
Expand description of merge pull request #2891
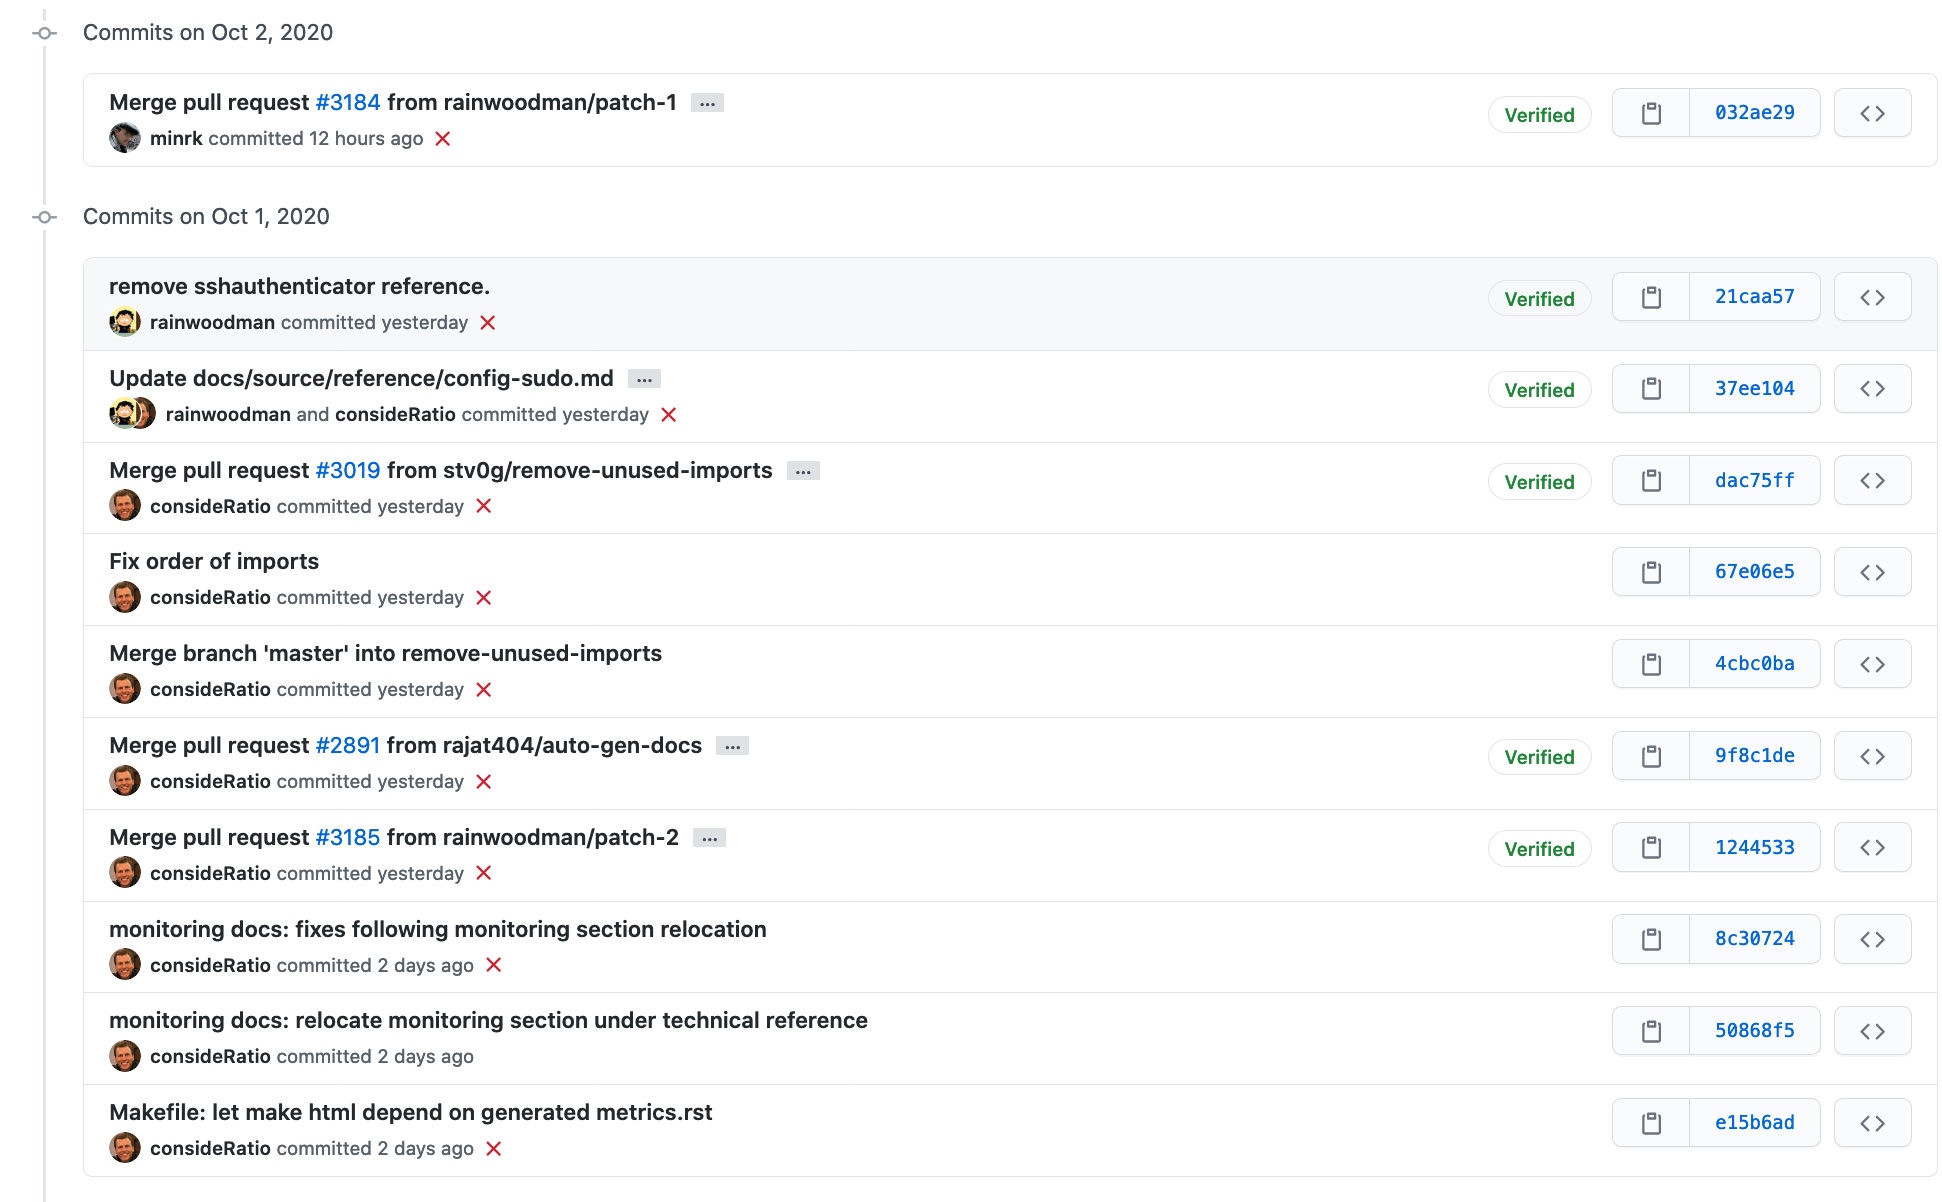click(733, 745)
